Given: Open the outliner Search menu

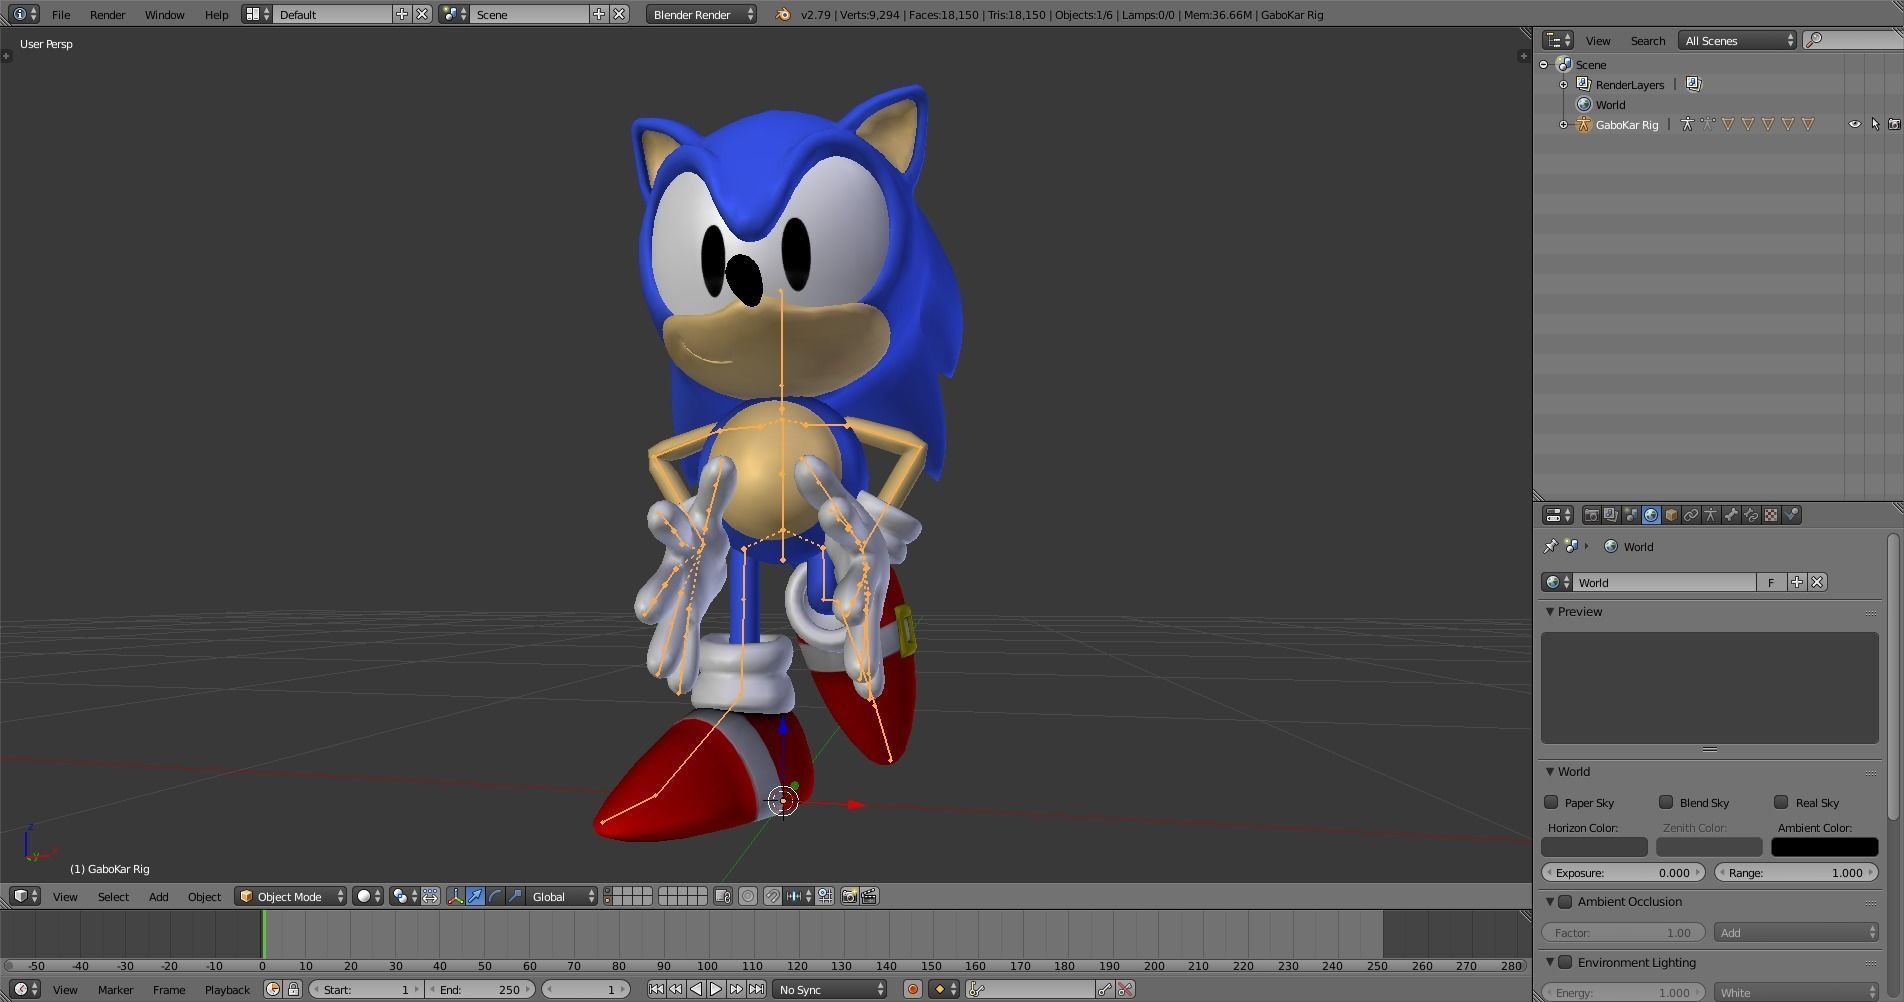Looking at the screenshot, I should (x=1647, y=40).
